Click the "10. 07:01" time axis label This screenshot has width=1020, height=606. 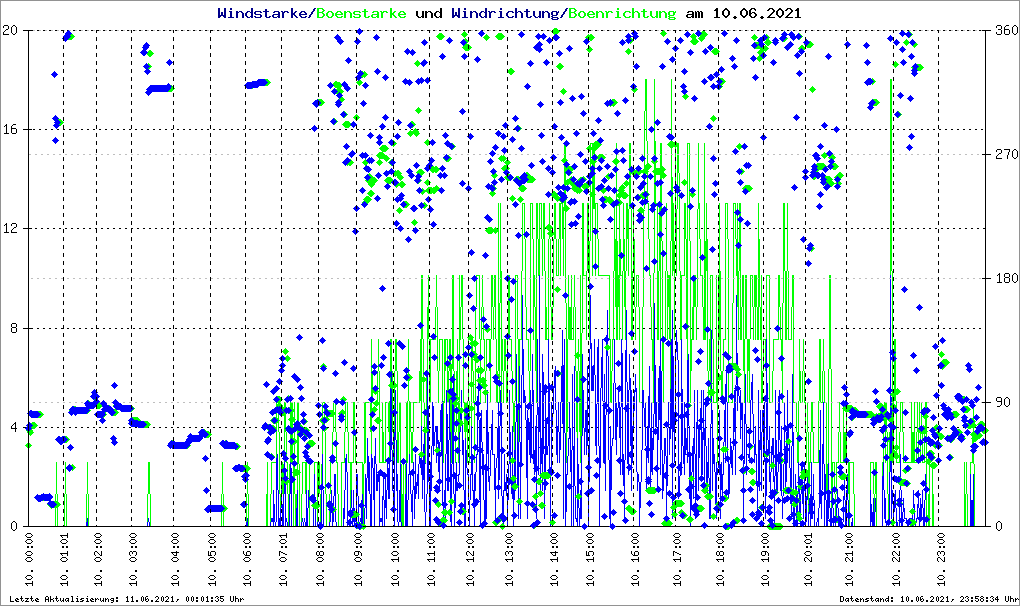point(283,560)
